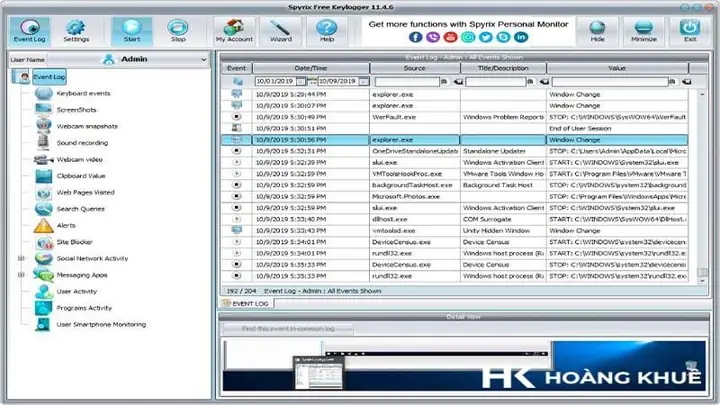
Task: Sort by the Event column header
Action: tap(236, 68)
